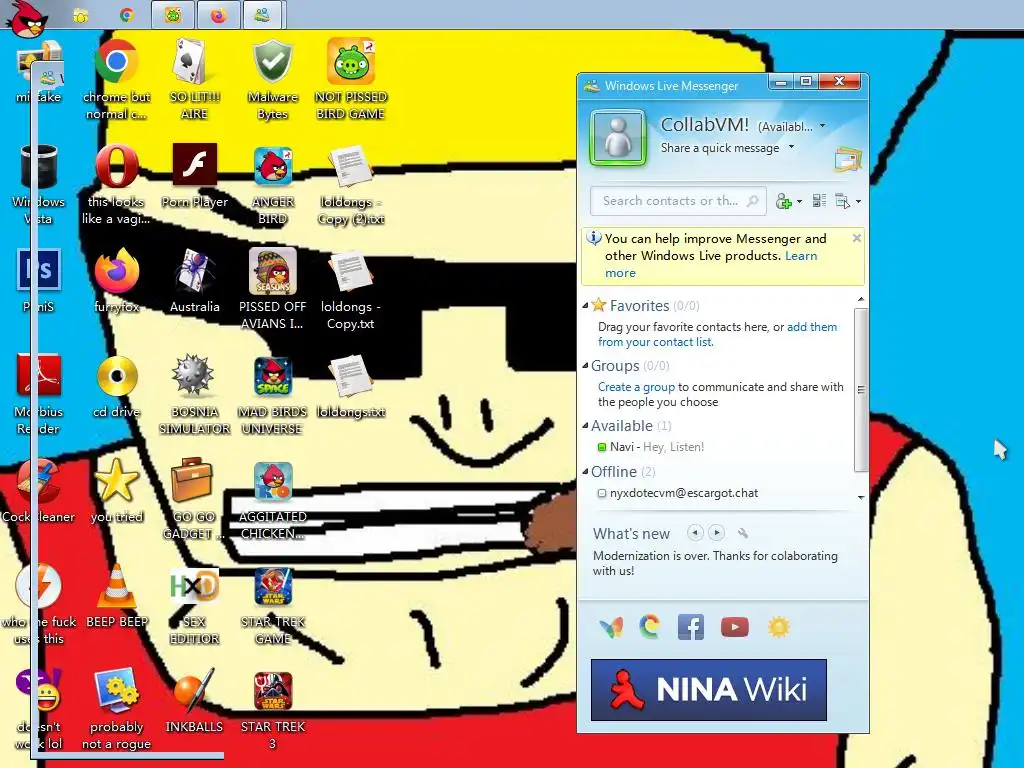
Task: Click the contact list layout icon
Action: (x=819, y=201)
